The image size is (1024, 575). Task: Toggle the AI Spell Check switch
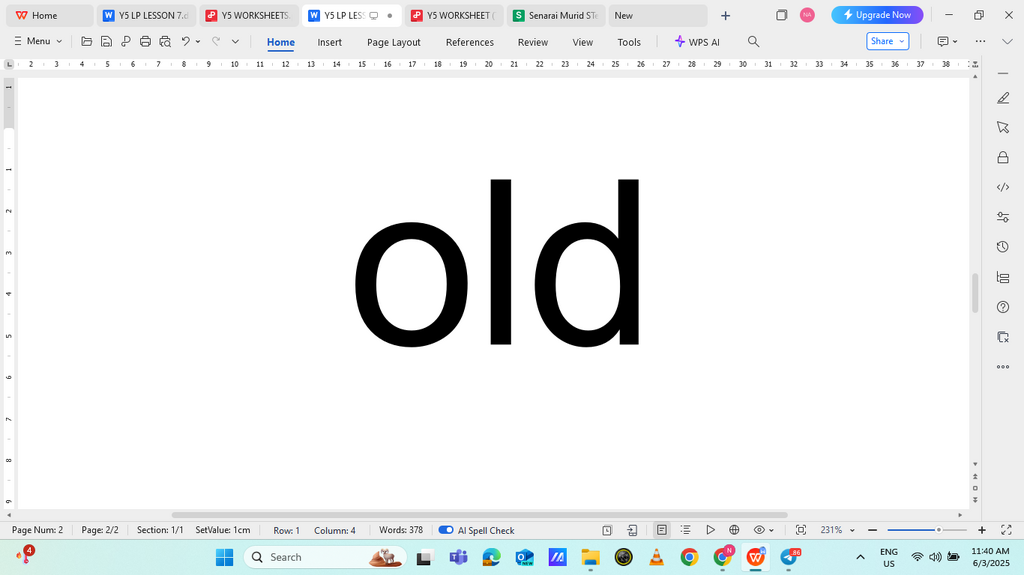[x=446, y=530]
